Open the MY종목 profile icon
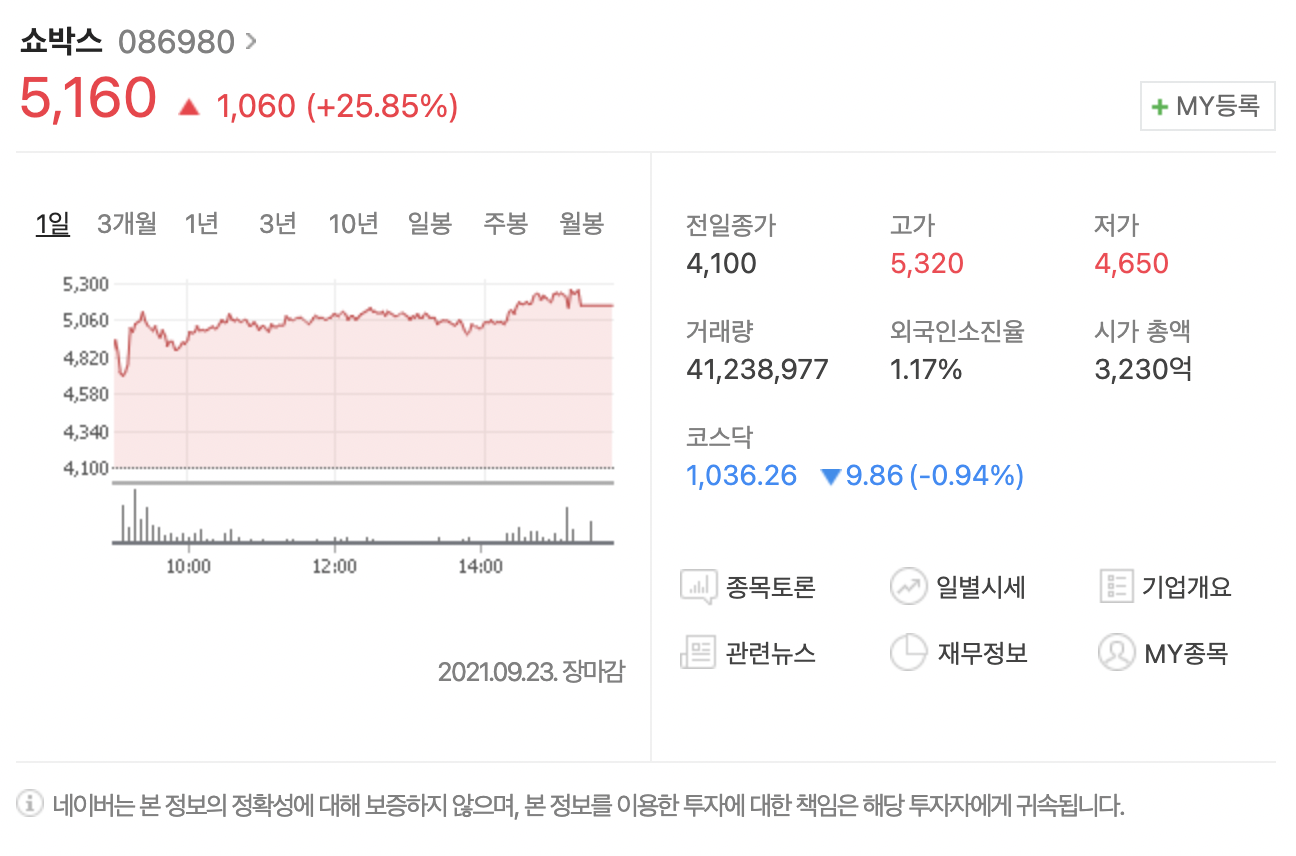This screenshot has width=1296, height=856. point(1117,652)
